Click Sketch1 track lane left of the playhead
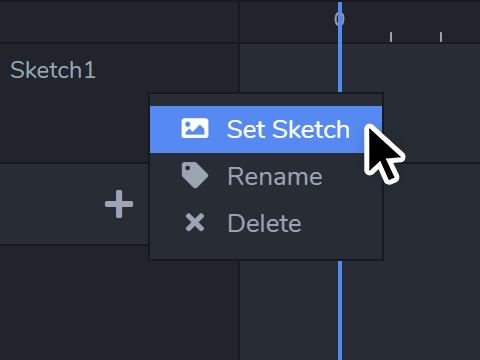 coord(289,68)
